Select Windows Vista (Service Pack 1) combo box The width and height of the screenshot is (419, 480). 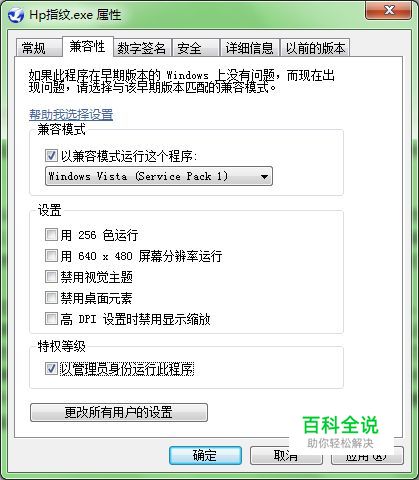pos(159,176)
